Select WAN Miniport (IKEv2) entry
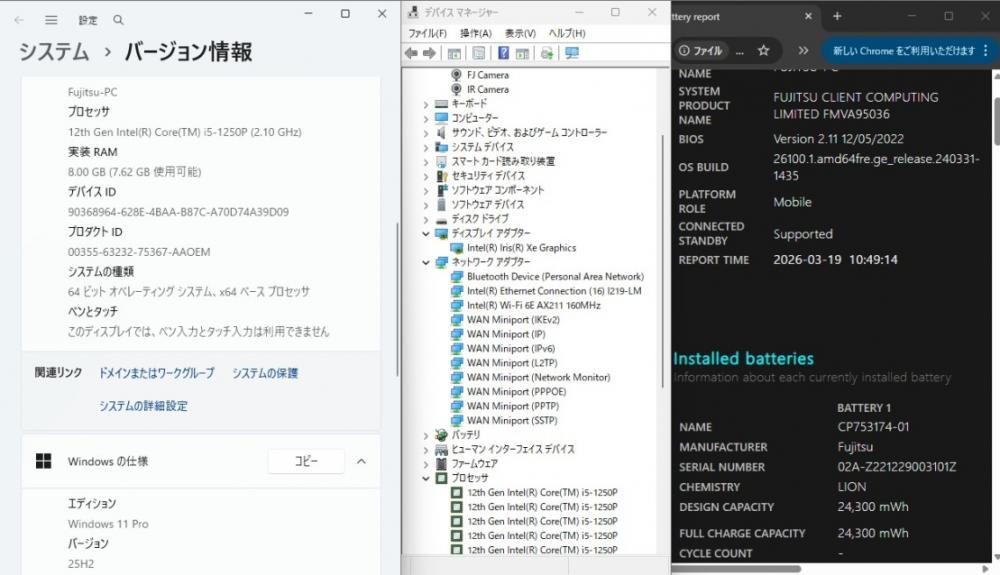The width and height of the screenshot is (1000, 575). pos(513,320)
